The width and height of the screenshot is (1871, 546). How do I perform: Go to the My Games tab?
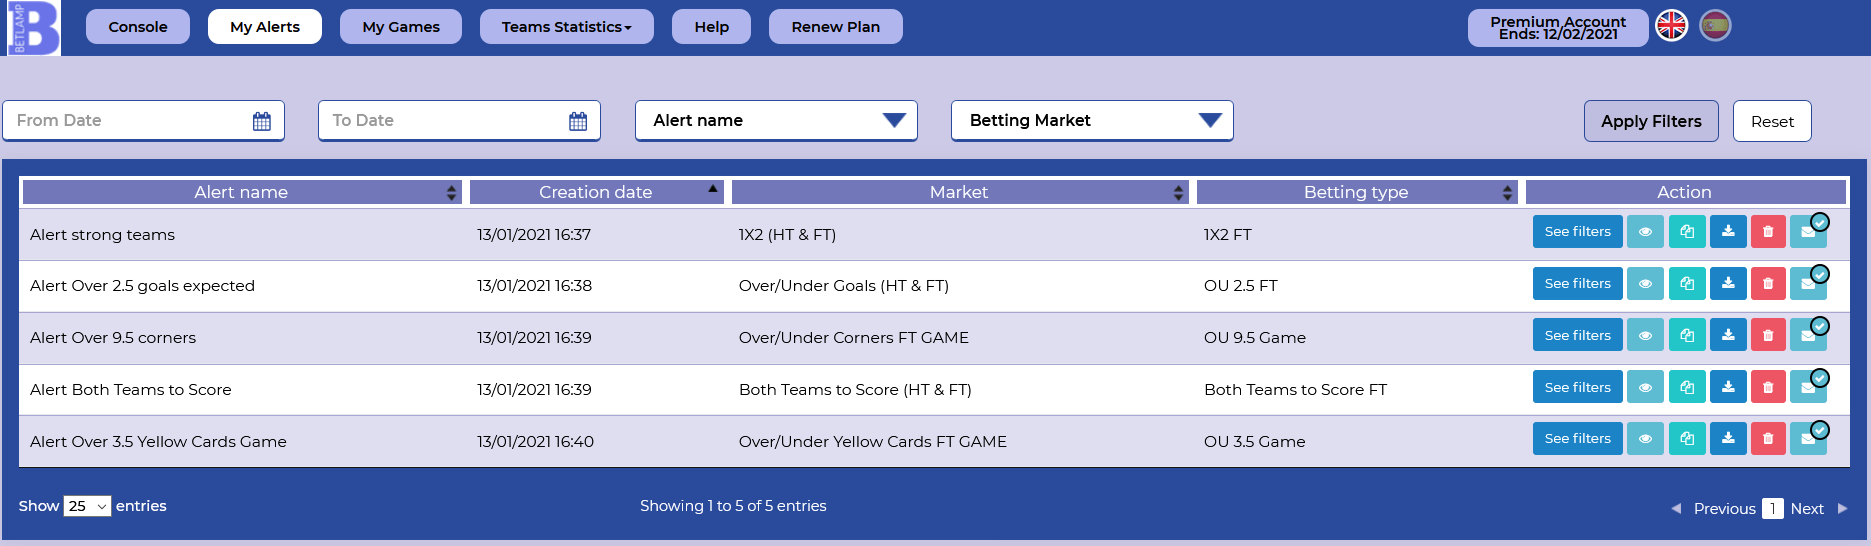[401, 27]
